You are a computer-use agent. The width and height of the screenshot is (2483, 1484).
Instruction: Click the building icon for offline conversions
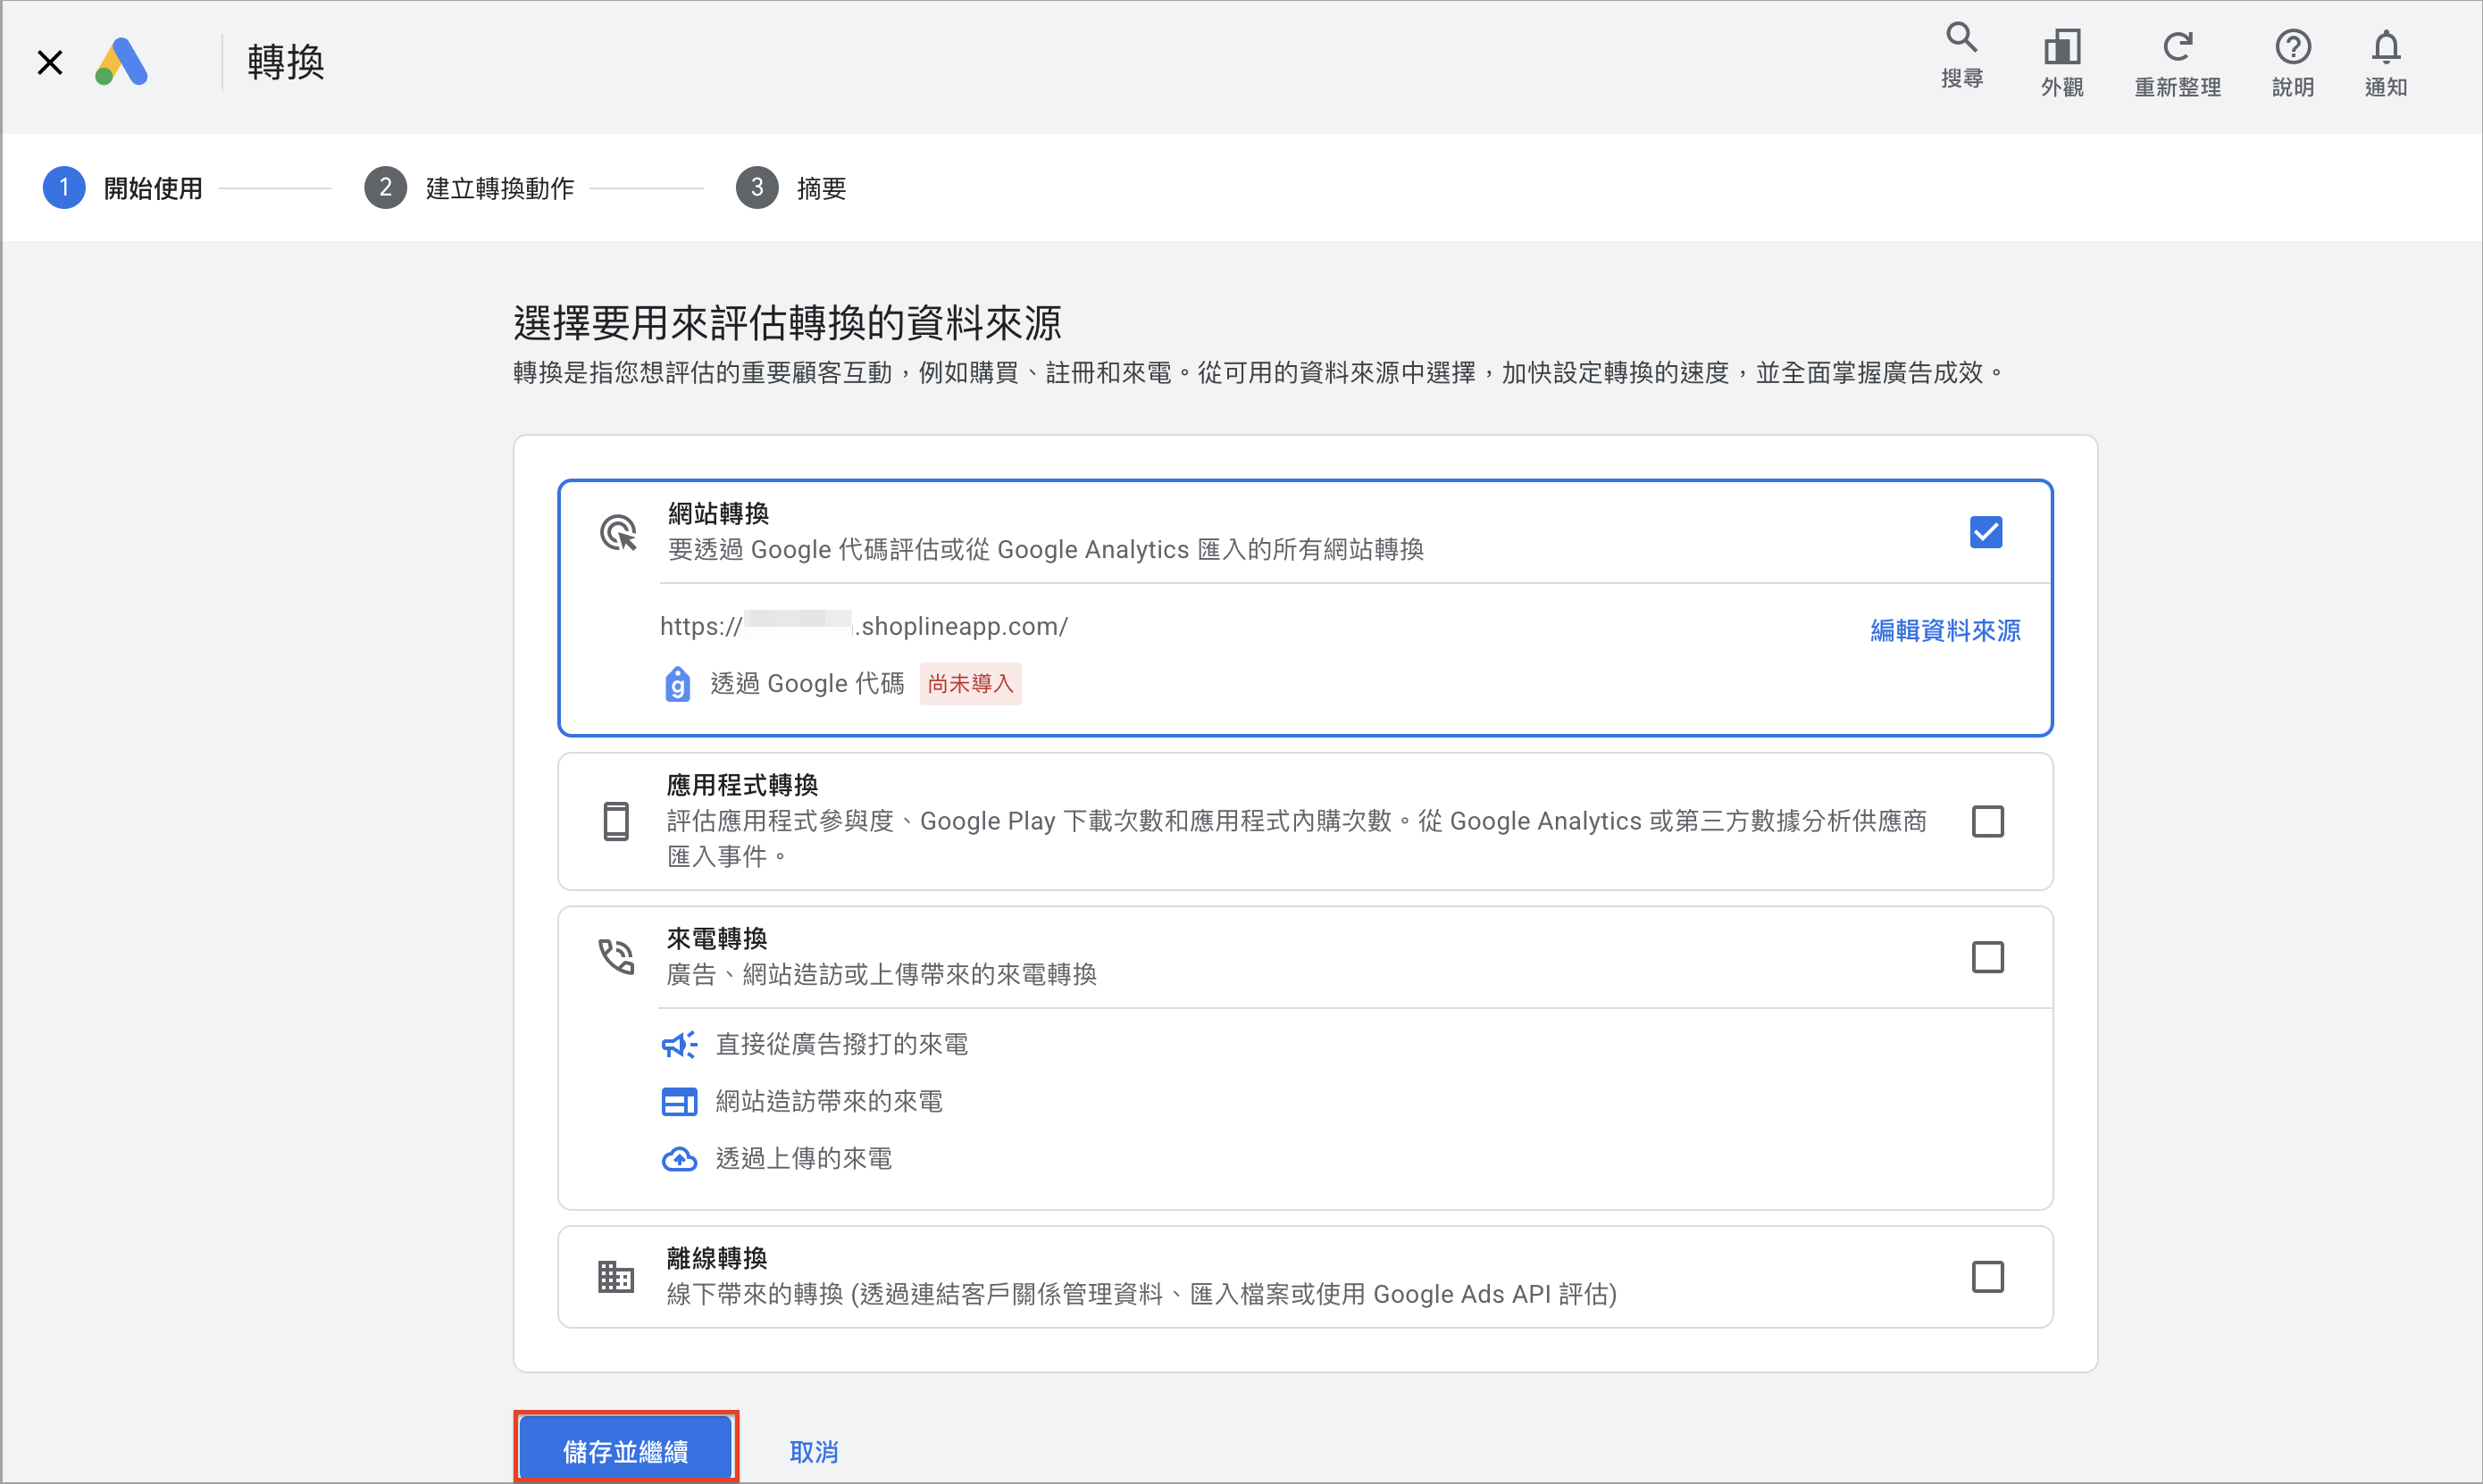616,1277
